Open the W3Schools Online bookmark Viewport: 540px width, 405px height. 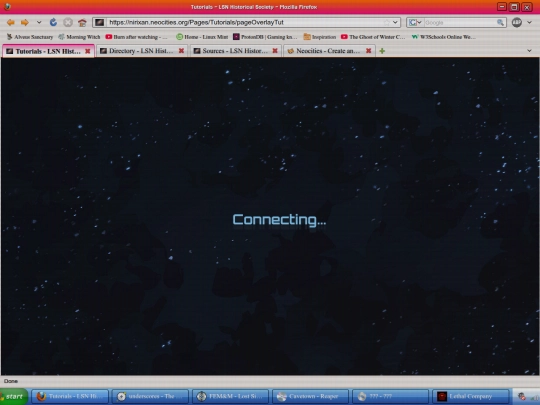click(444, 37)
